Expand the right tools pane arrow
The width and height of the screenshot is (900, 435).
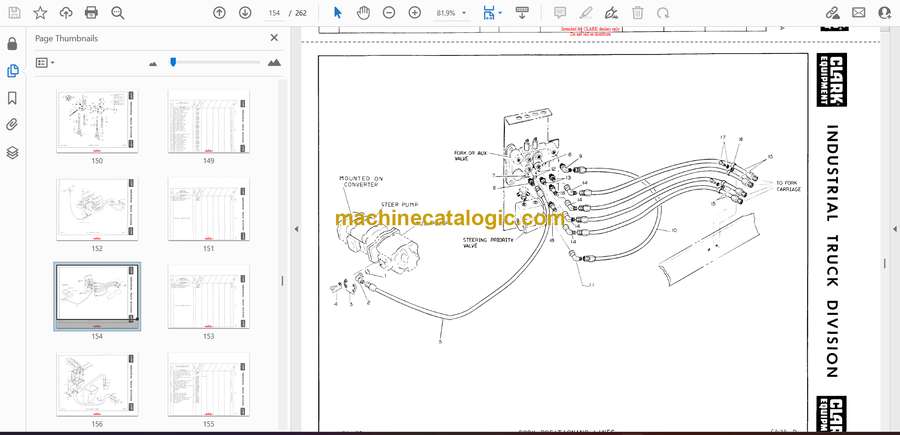click(x=894, y=229)
